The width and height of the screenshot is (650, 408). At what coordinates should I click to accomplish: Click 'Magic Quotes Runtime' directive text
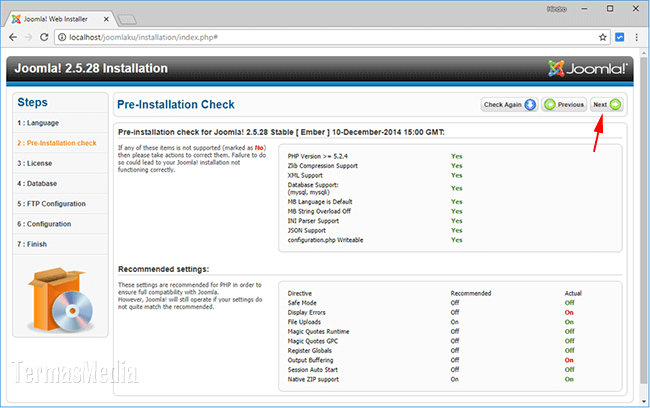318,331
